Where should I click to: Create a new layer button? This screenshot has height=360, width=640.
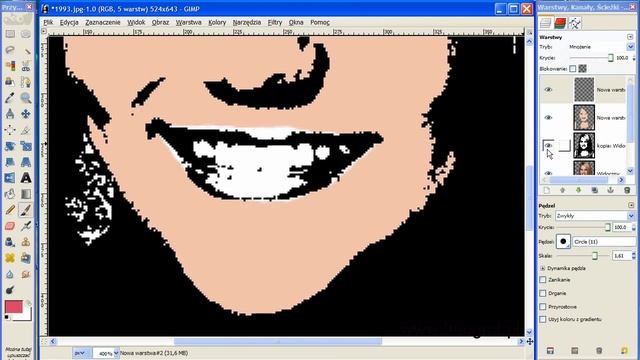click(547, 190)
